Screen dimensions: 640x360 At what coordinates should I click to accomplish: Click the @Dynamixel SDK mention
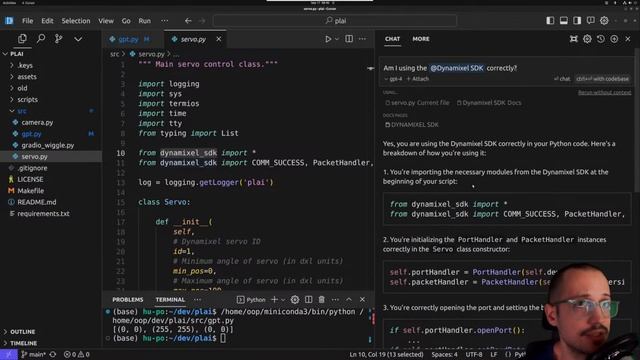pyautogui.click(x=457, y=68)
